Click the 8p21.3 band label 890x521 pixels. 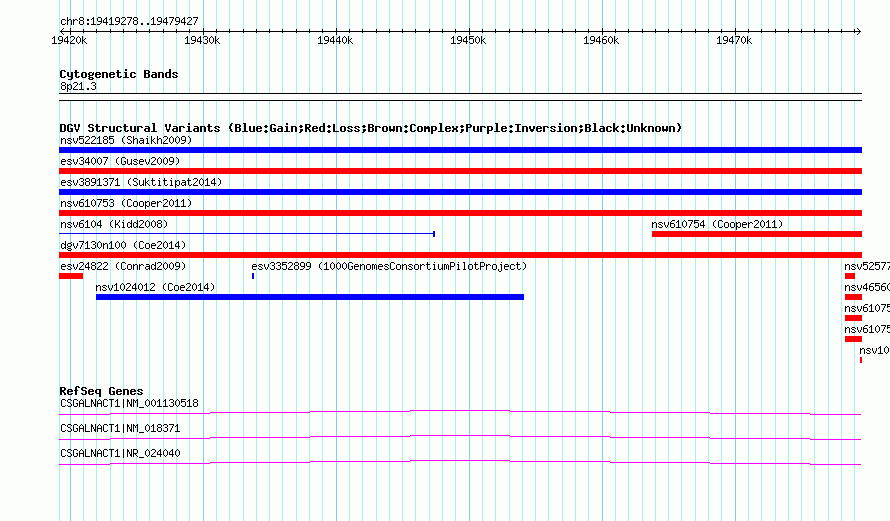coord(78,86)
